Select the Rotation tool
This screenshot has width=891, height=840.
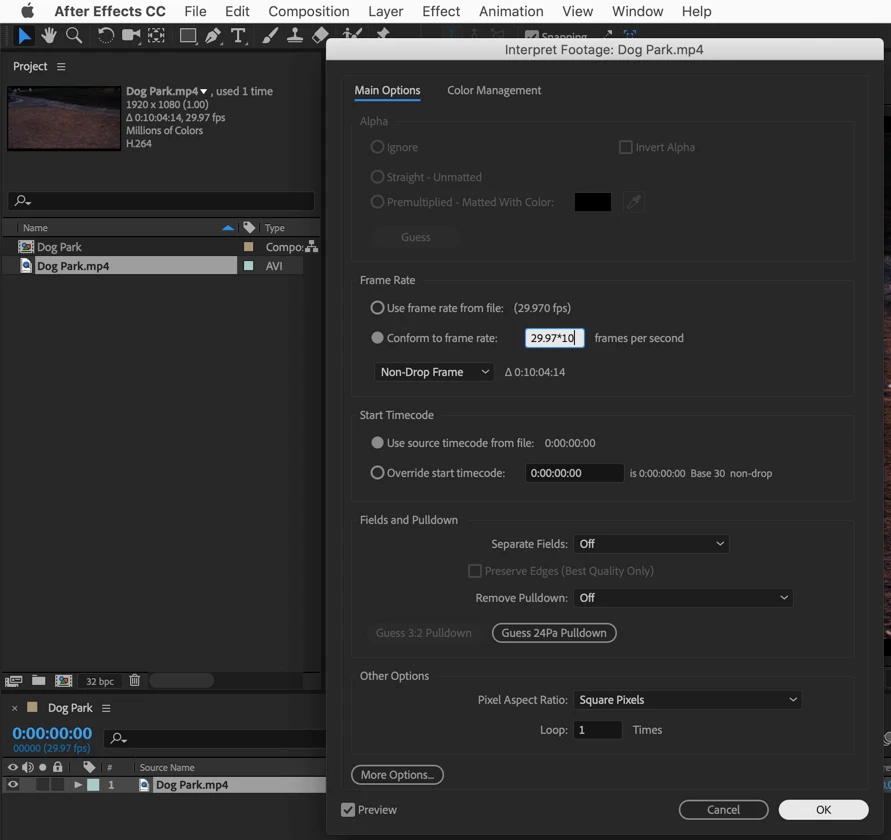pyautogui.click(x=106, y=36)
